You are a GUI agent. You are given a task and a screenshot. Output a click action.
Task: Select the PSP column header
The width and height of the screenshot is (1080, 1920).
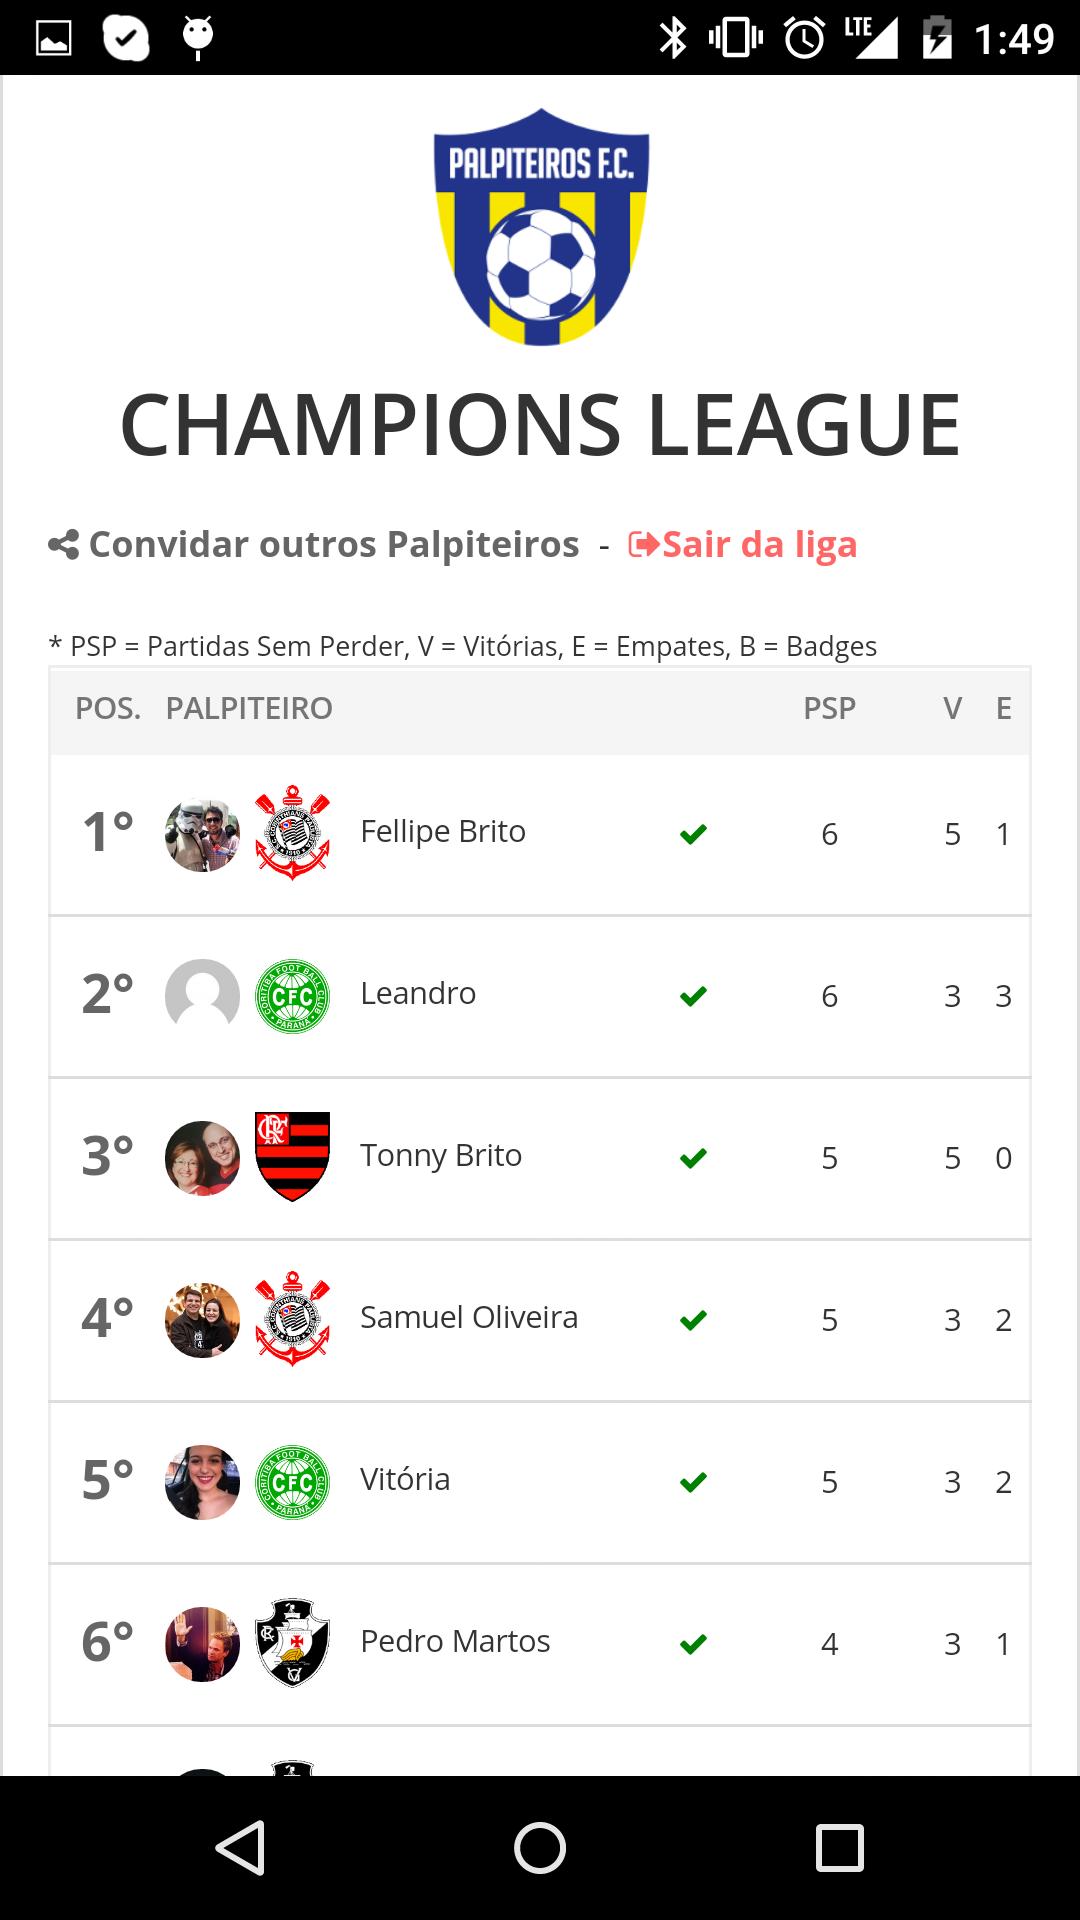pos(829,709)
